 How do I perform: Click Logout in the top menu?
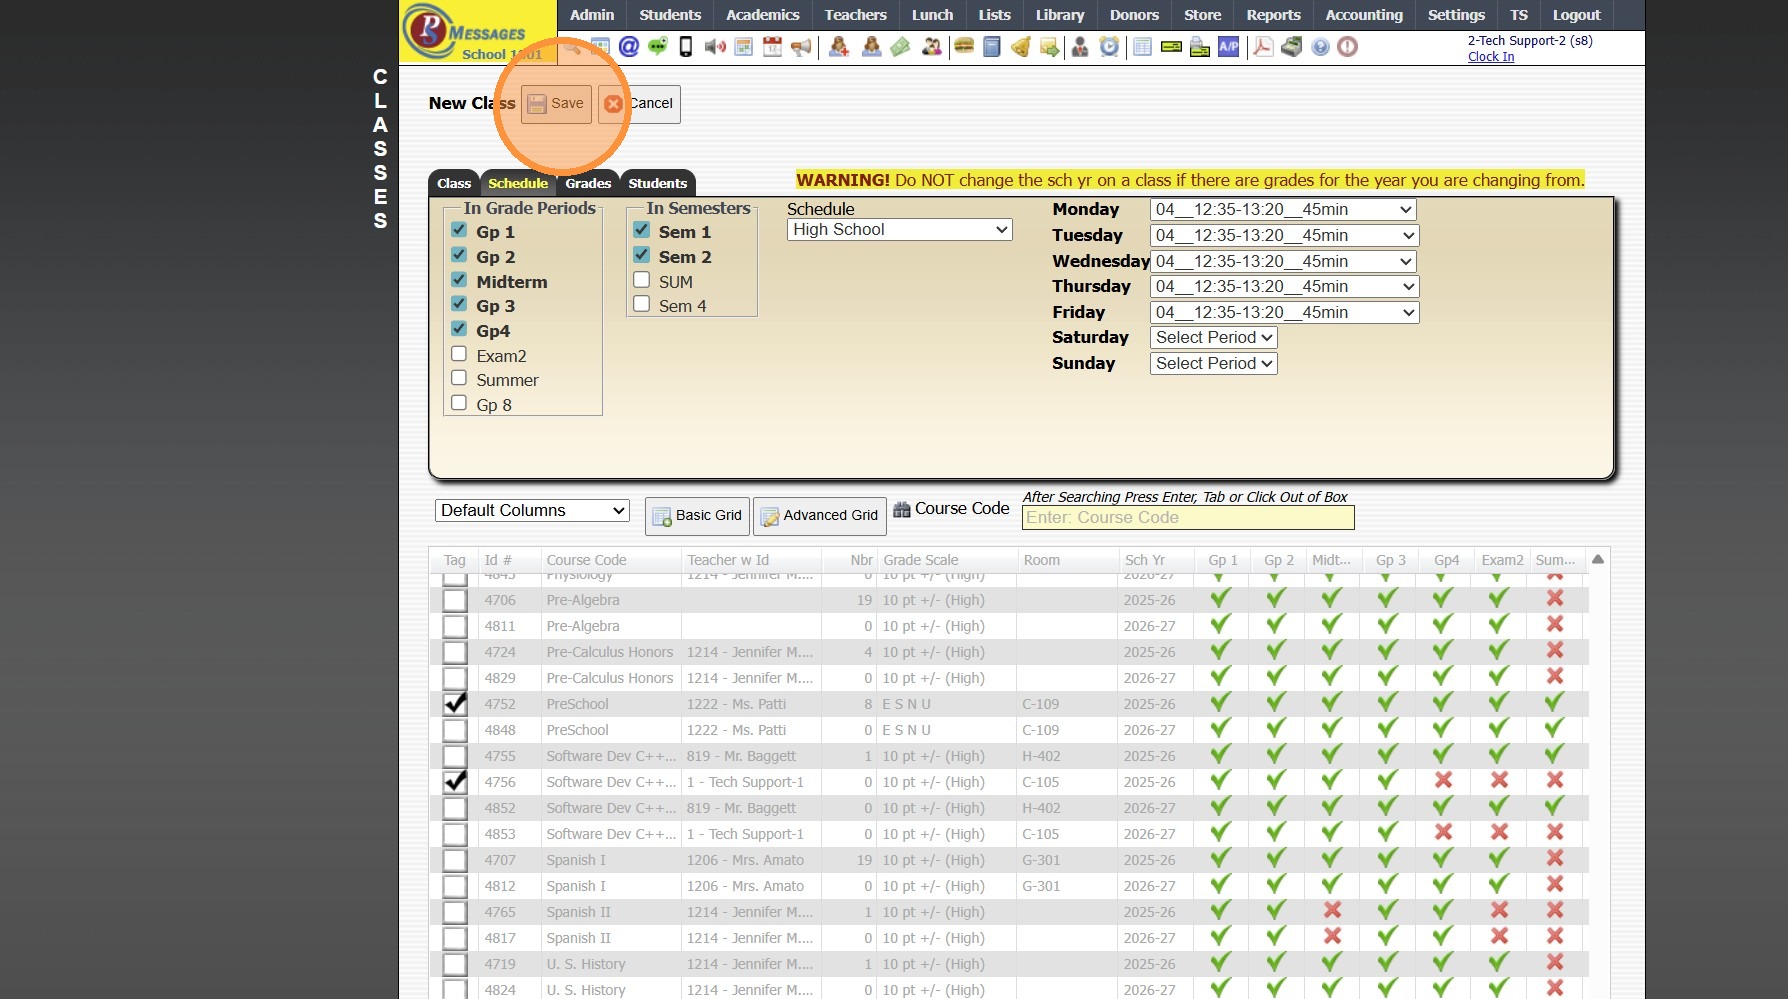click(1576, 15)
